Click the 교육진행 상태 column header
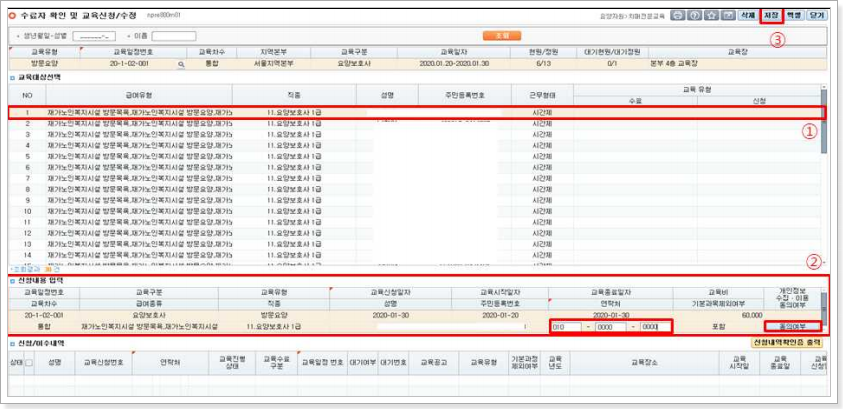The height and width of the screenshot is (409, 843). coord(232,363)
